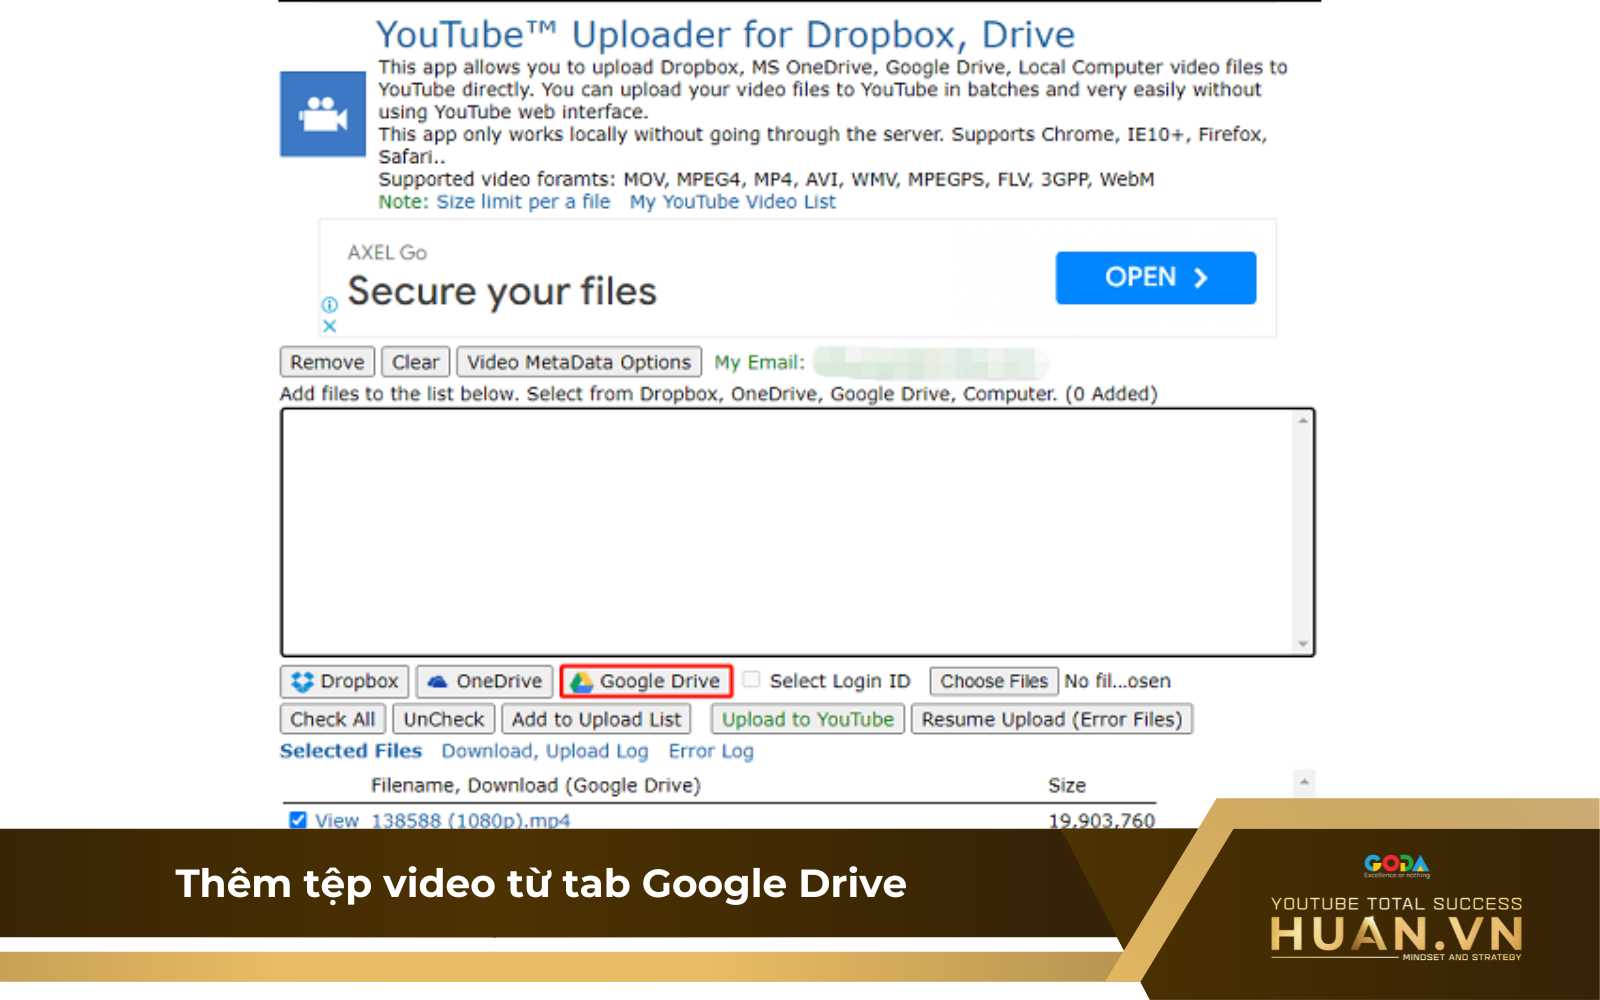Click Choose Files to browse computer
Screen dimensions: 1600x1000
[994, 681]
